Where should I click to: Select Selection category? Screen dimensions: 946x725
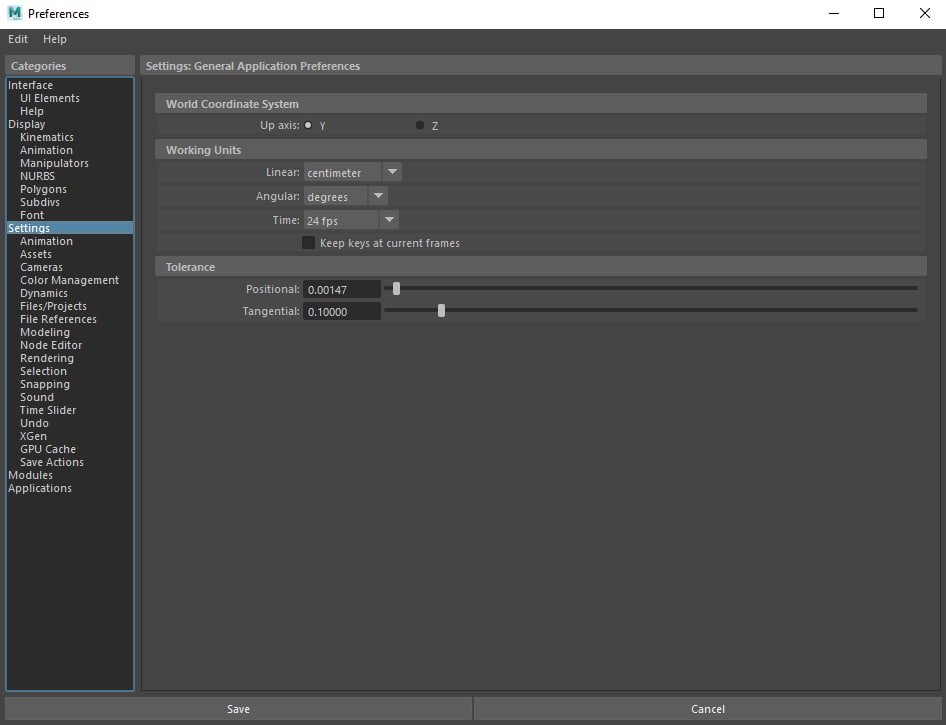tap(43, 371)
